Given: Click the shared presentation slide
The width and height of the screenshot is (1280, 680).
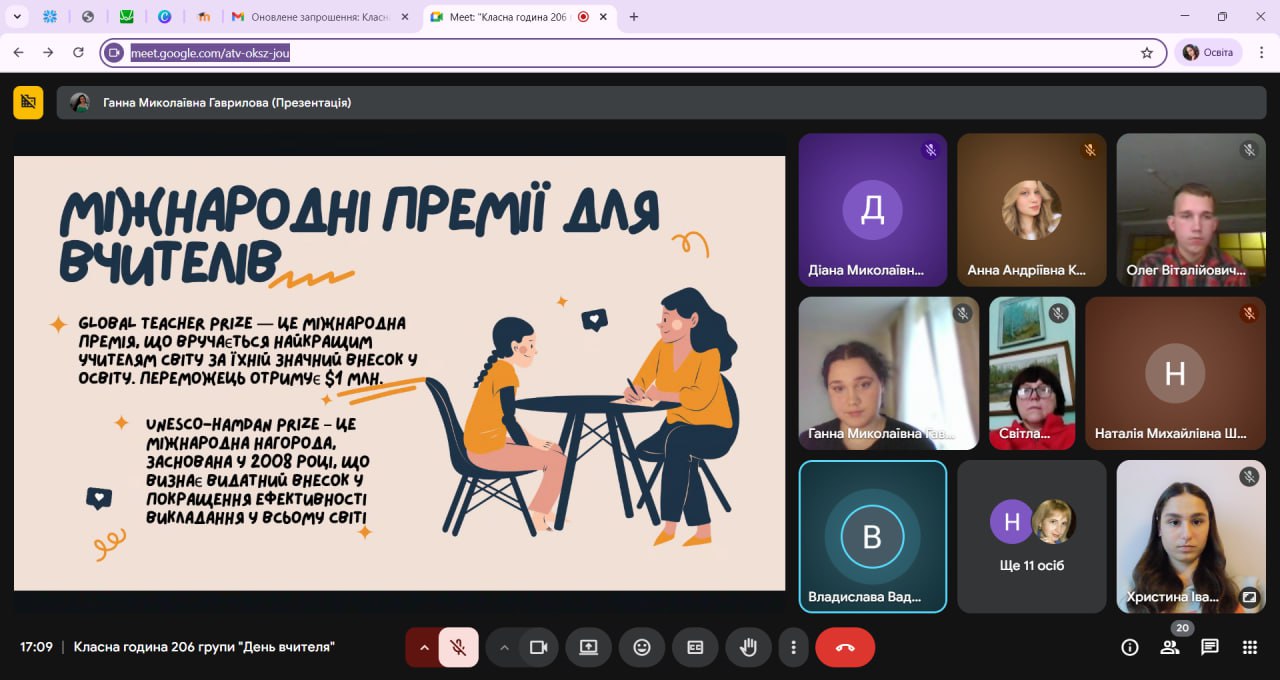Looking at the screenshot, I should pyautogui.click(x=399, y=373).
